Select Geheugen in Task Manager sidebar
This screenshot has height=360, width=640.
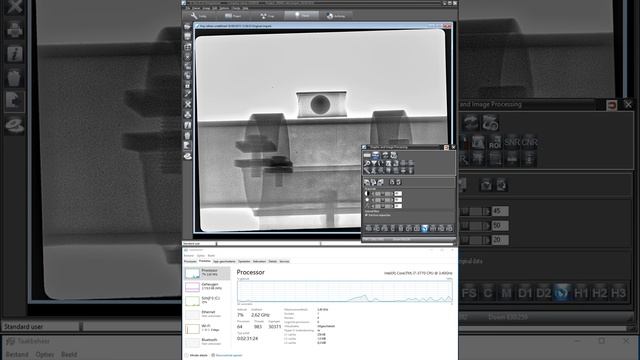click(207, 287)
